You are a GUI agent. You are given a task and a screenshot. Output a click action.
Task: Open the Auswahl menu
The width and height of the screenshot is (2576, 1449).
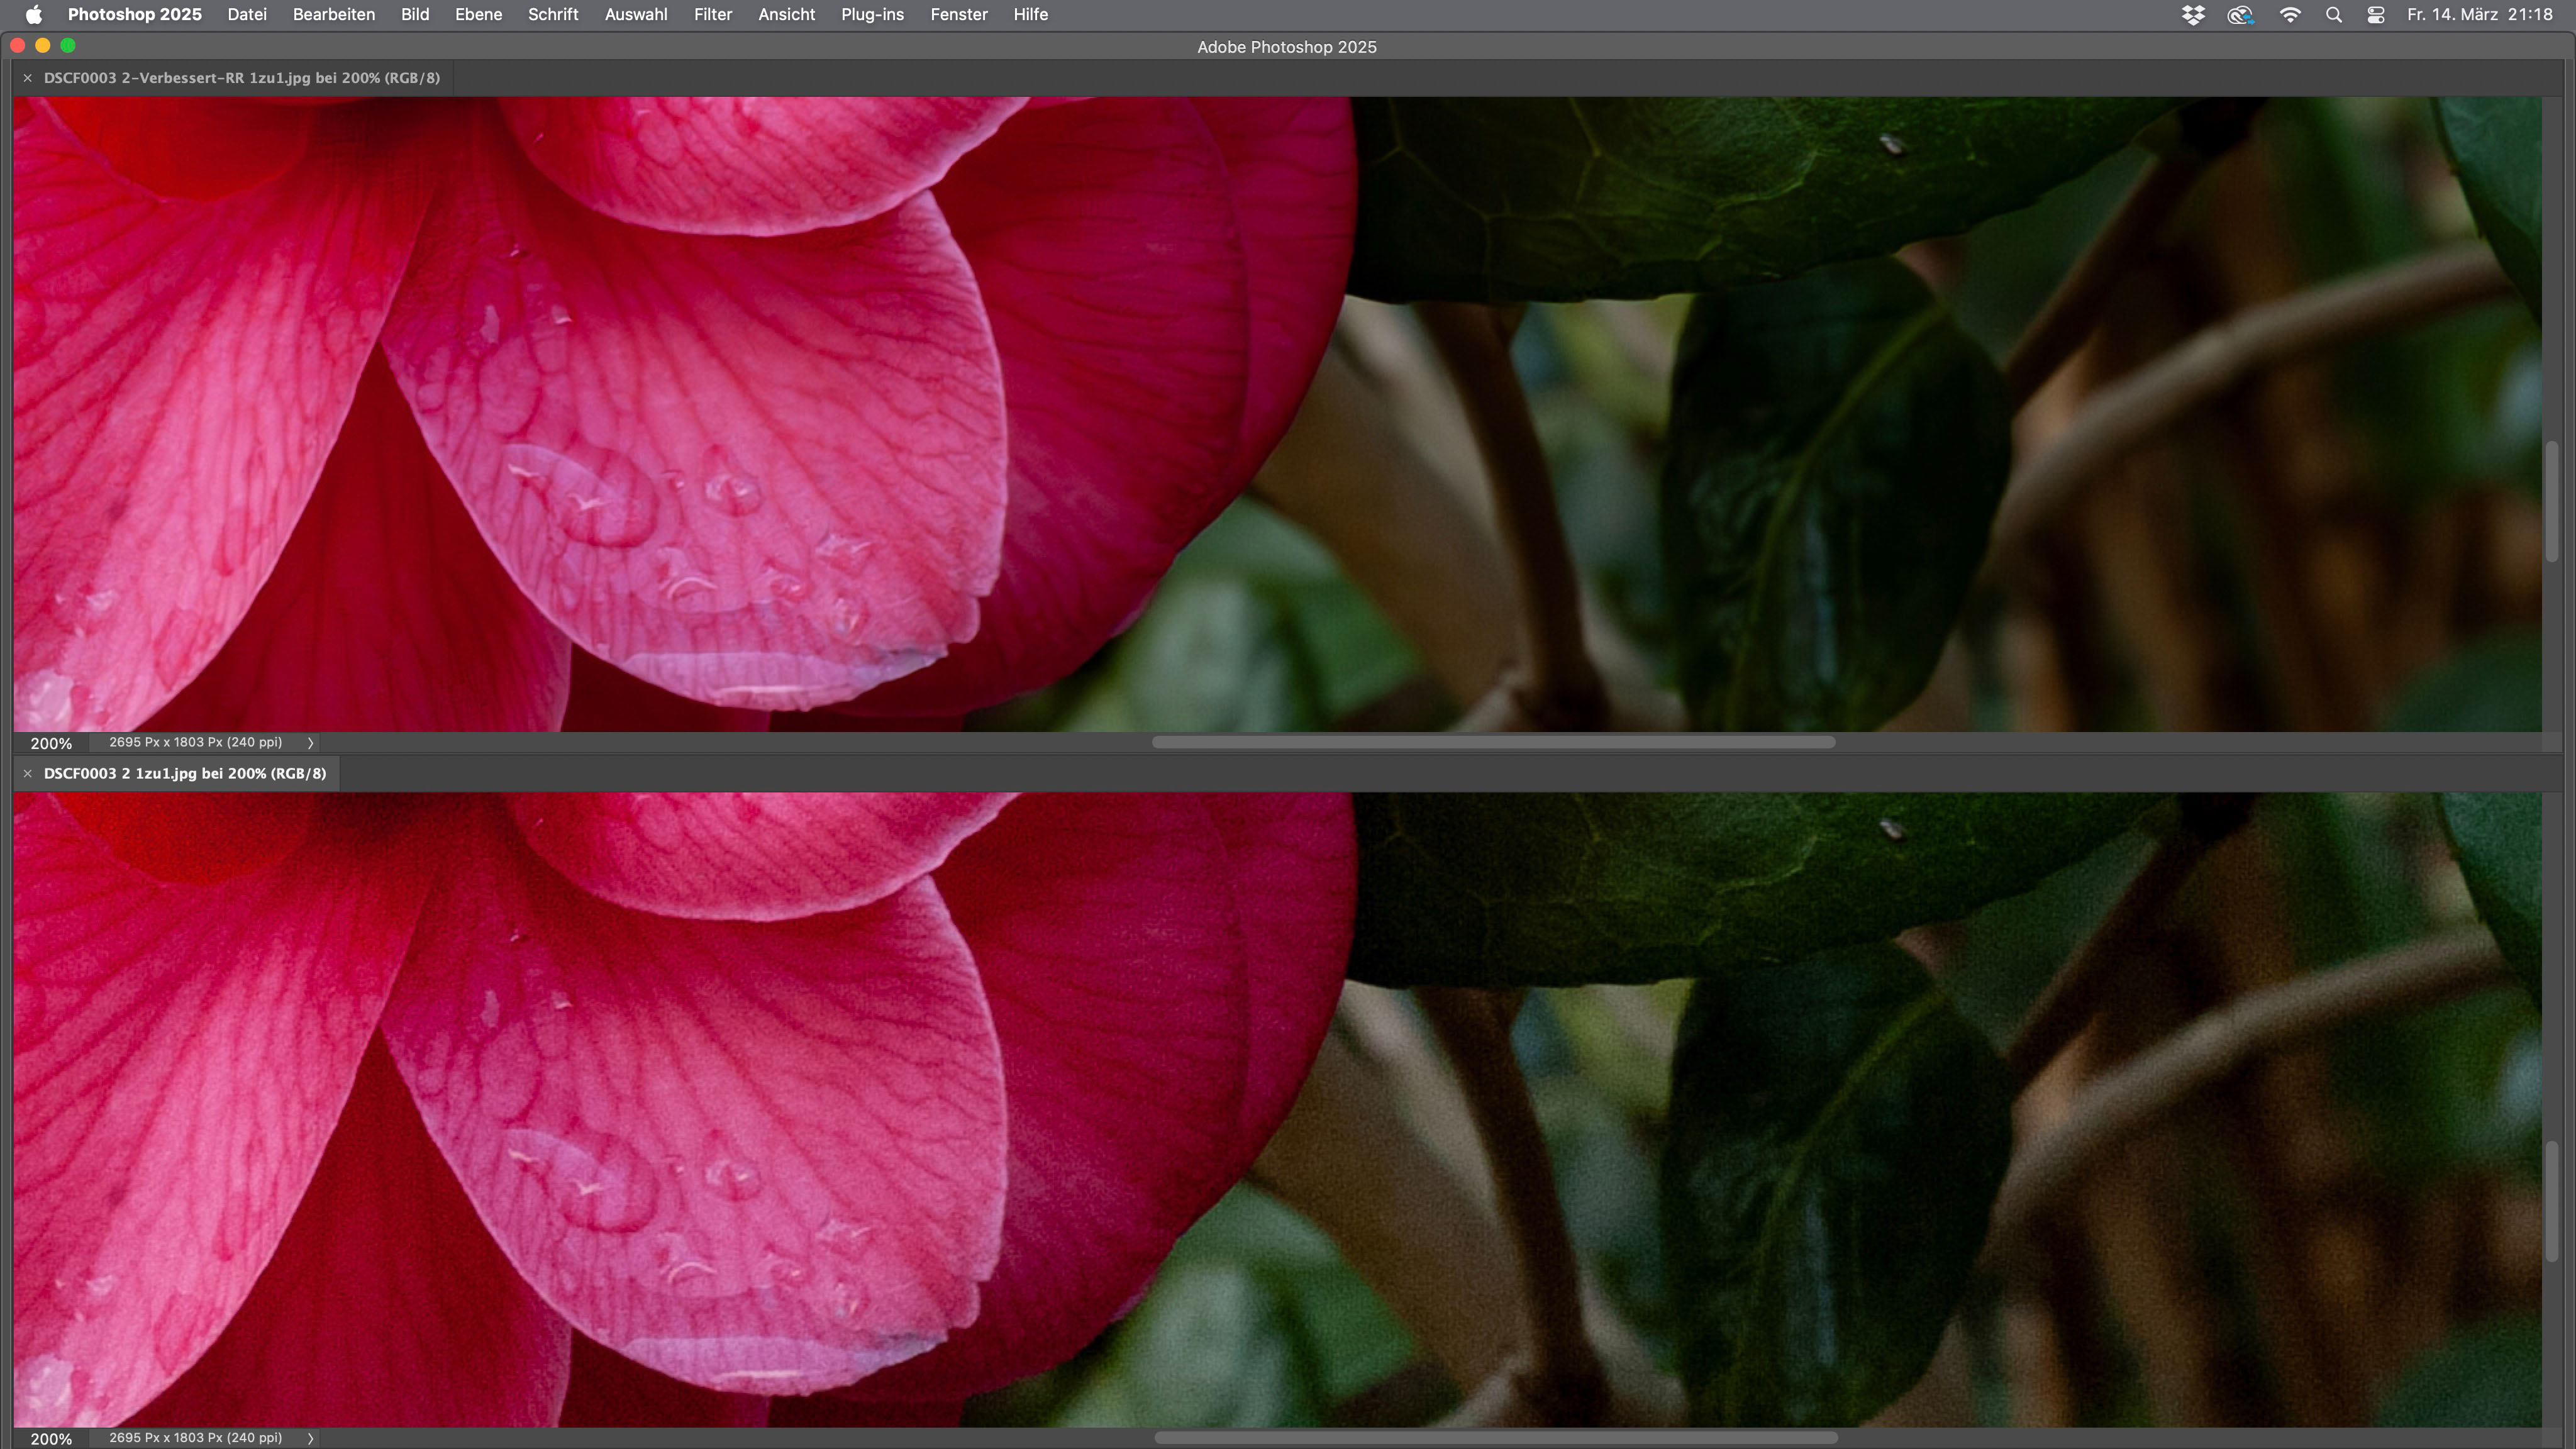point(636,14)
